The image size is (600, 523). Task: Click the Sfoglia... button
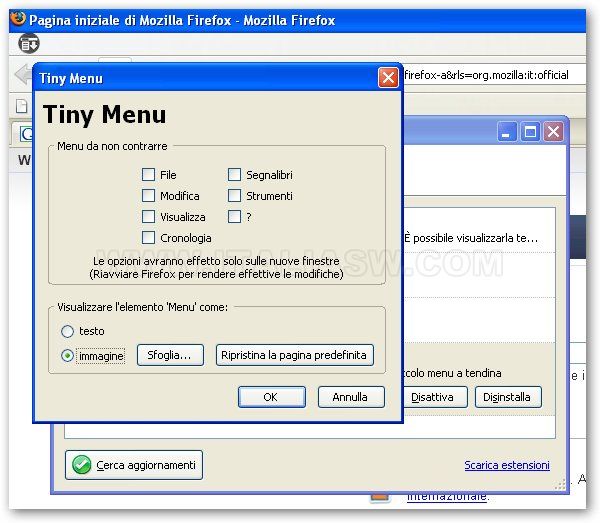click(x=170, y=355)
